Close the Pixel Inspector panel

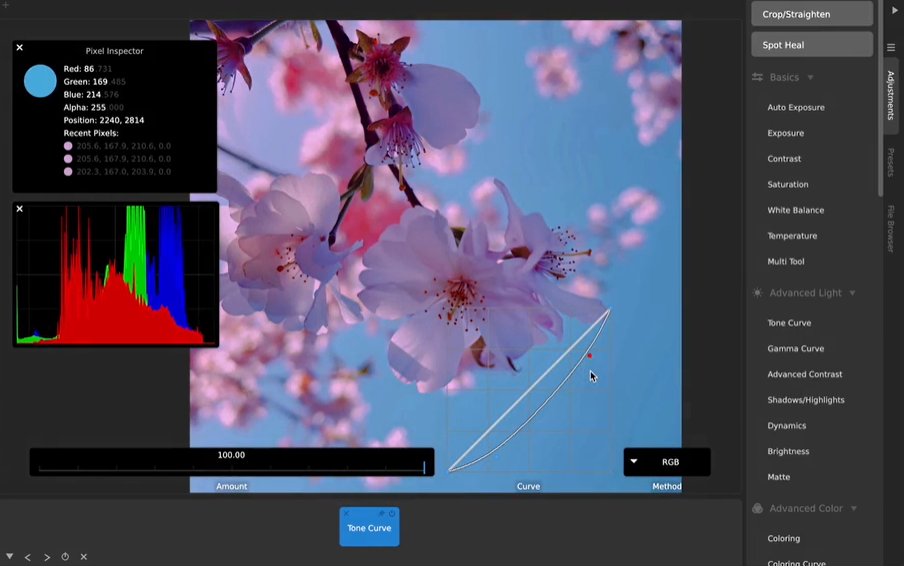[19, 48]
